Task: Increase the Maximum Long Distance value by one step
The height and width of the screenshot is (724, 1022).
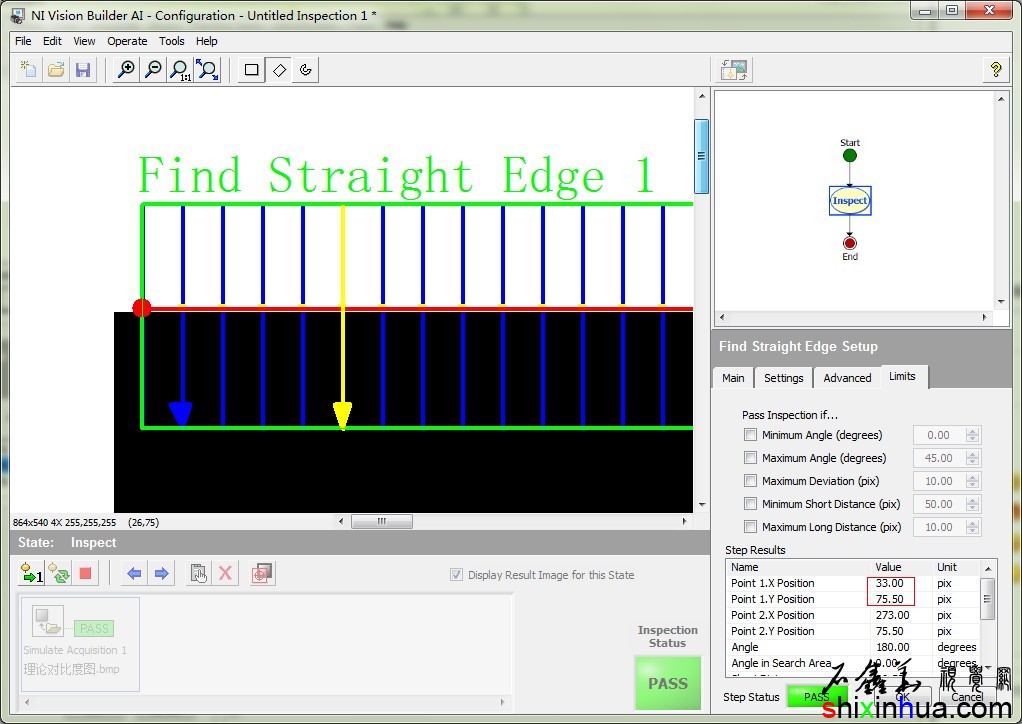Action: [972, 523]
